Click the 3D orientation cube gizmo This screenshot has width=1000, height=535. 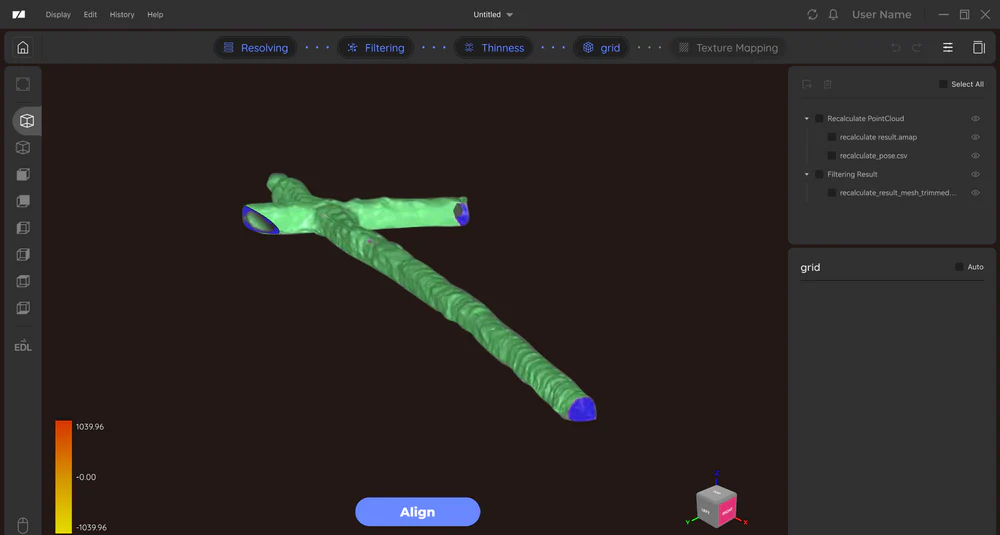tap(716, 503)
